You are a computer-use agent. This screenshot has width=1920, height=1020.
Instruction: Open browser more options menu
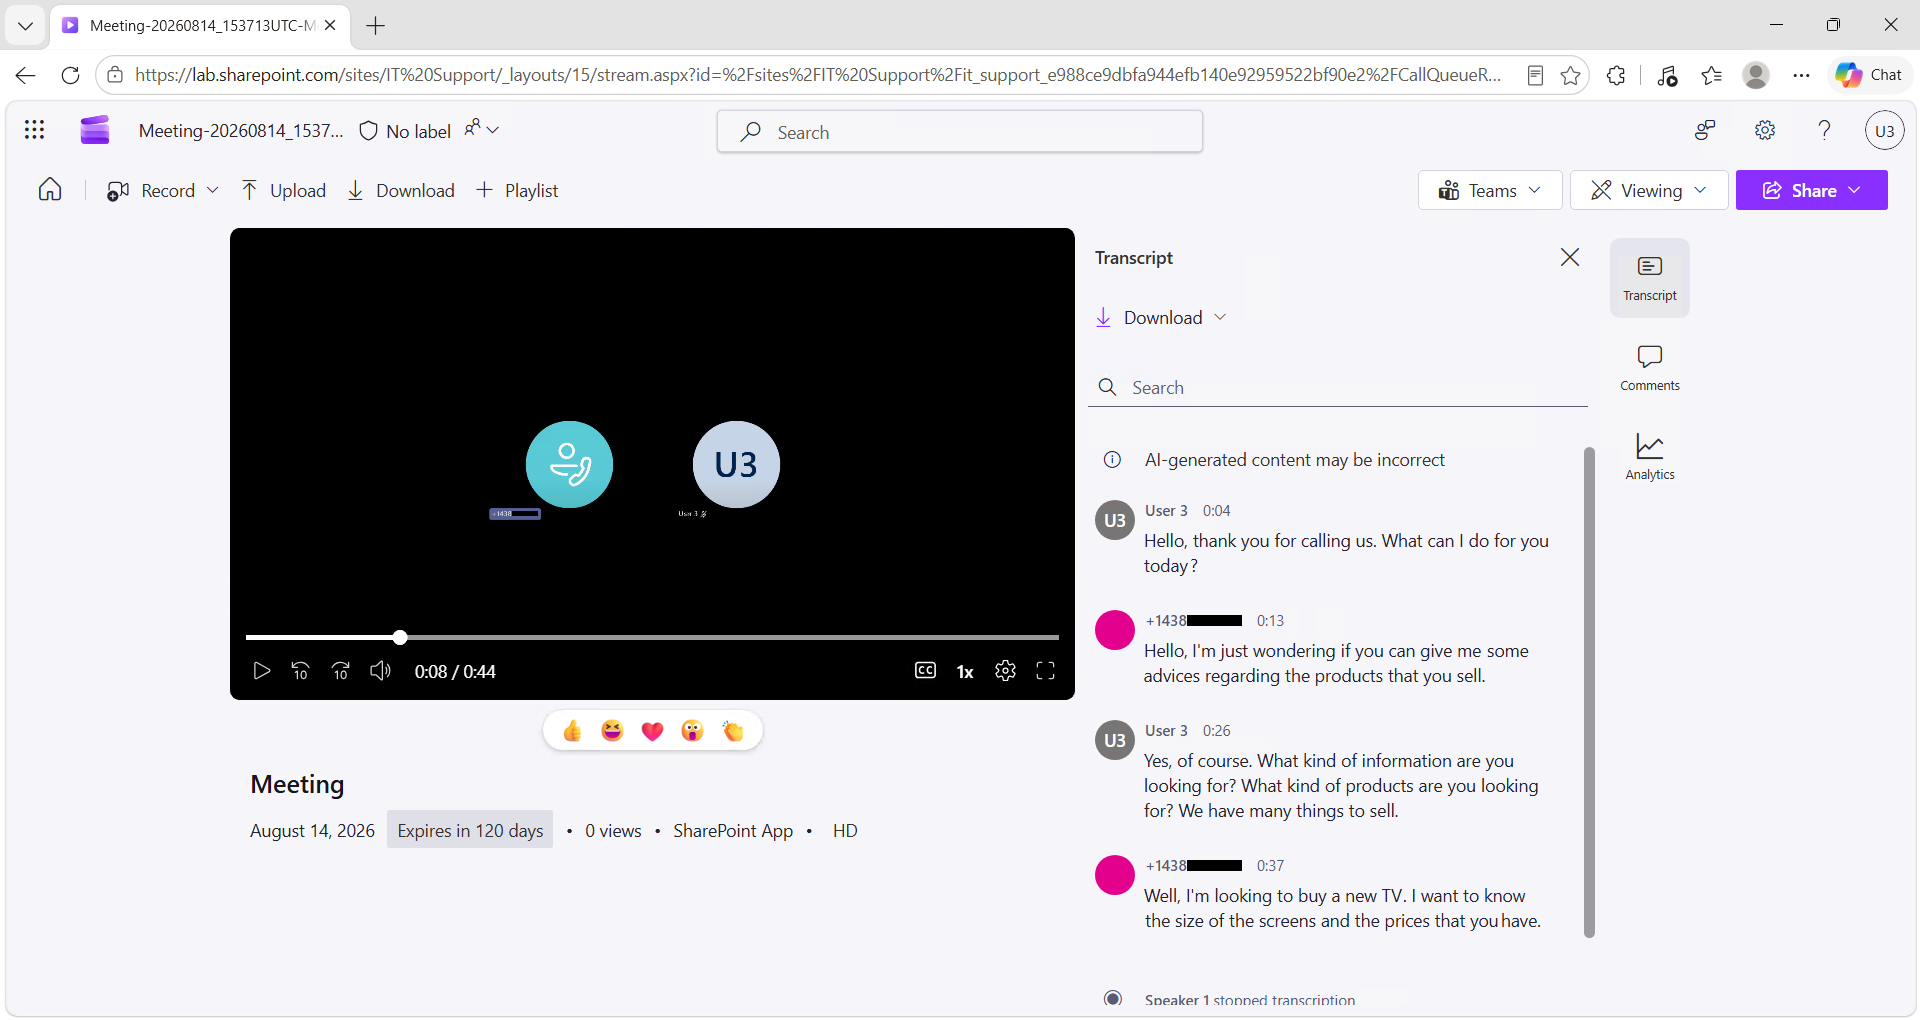coord(1801,75)
